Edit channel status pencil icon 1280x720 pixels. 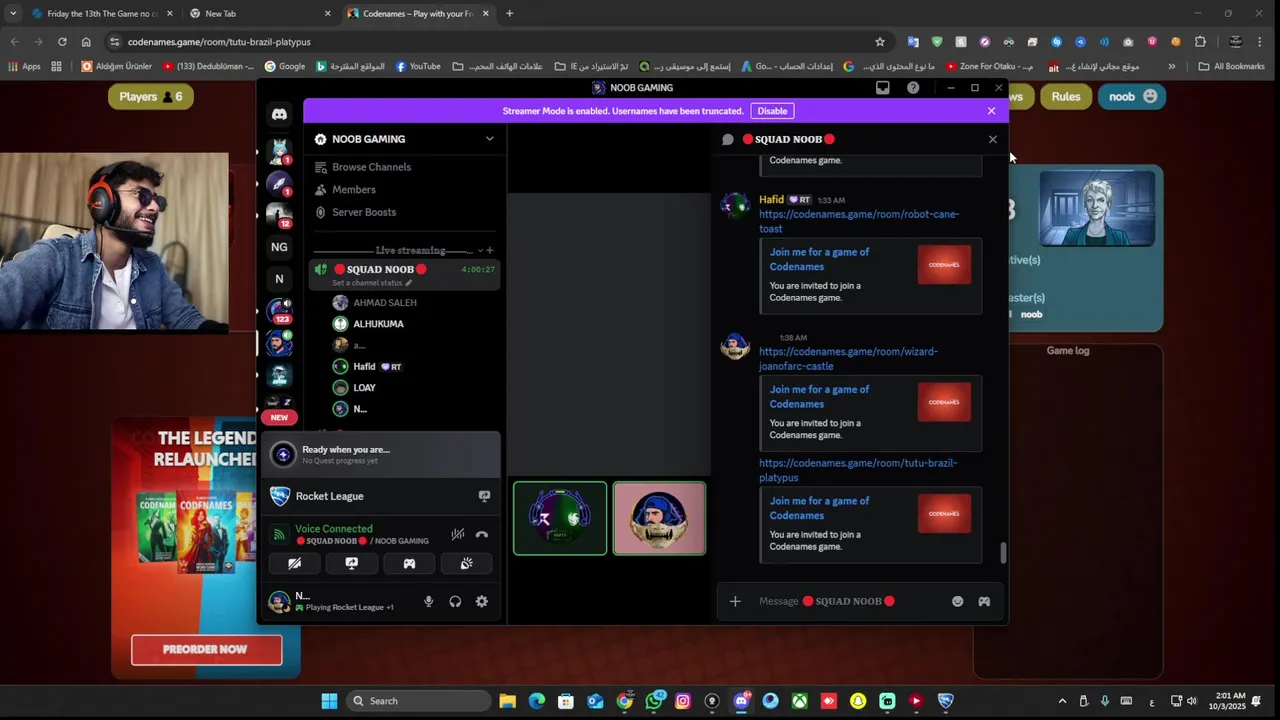tap(408, 283)
